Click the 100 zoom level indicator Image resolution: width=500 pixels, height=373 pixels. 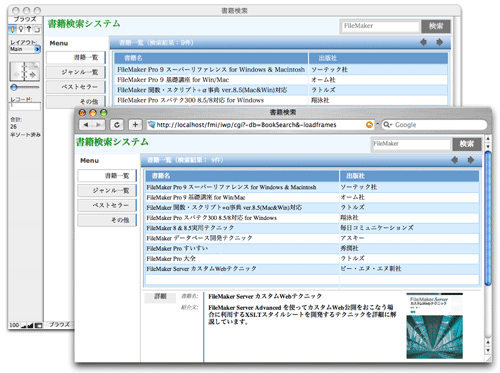[x=14, y=325]
